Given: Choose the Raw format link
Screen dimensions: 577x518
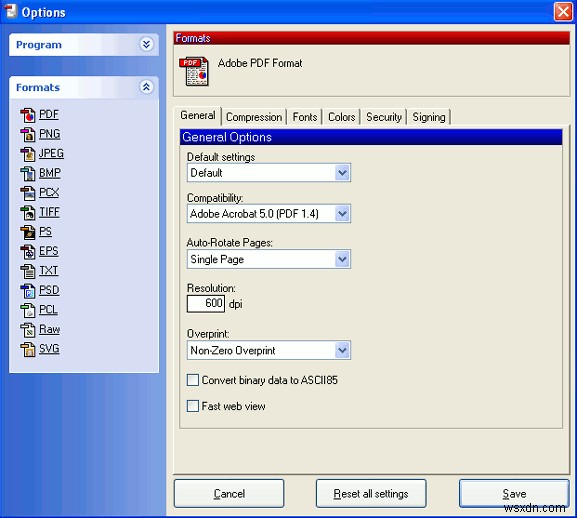Looking at the screenshot, I should (50, 329).
